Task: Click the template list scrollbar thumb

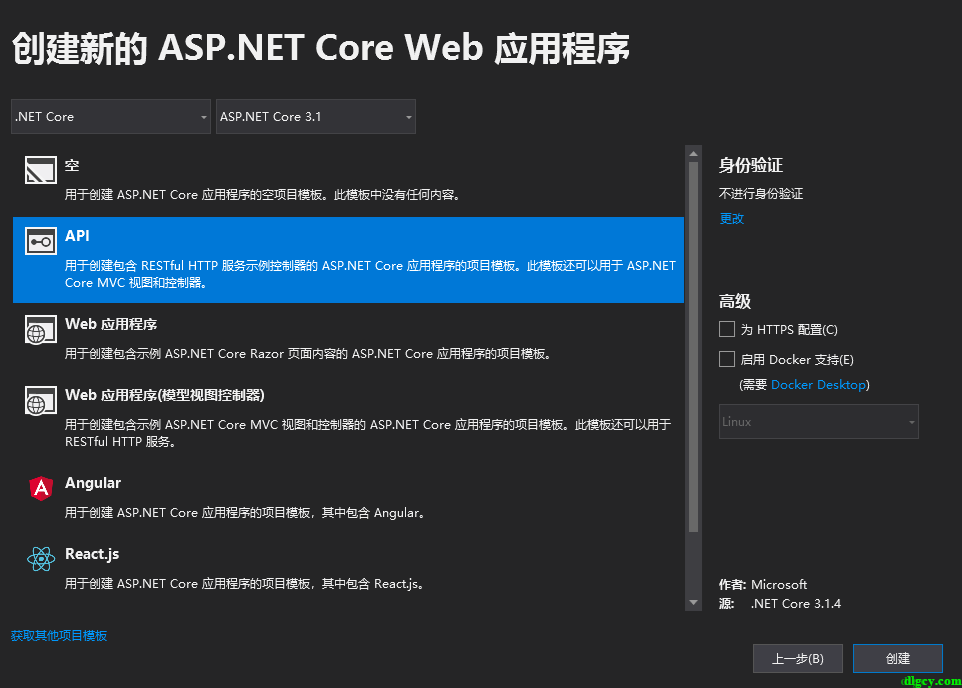Action: coord(693,347)
